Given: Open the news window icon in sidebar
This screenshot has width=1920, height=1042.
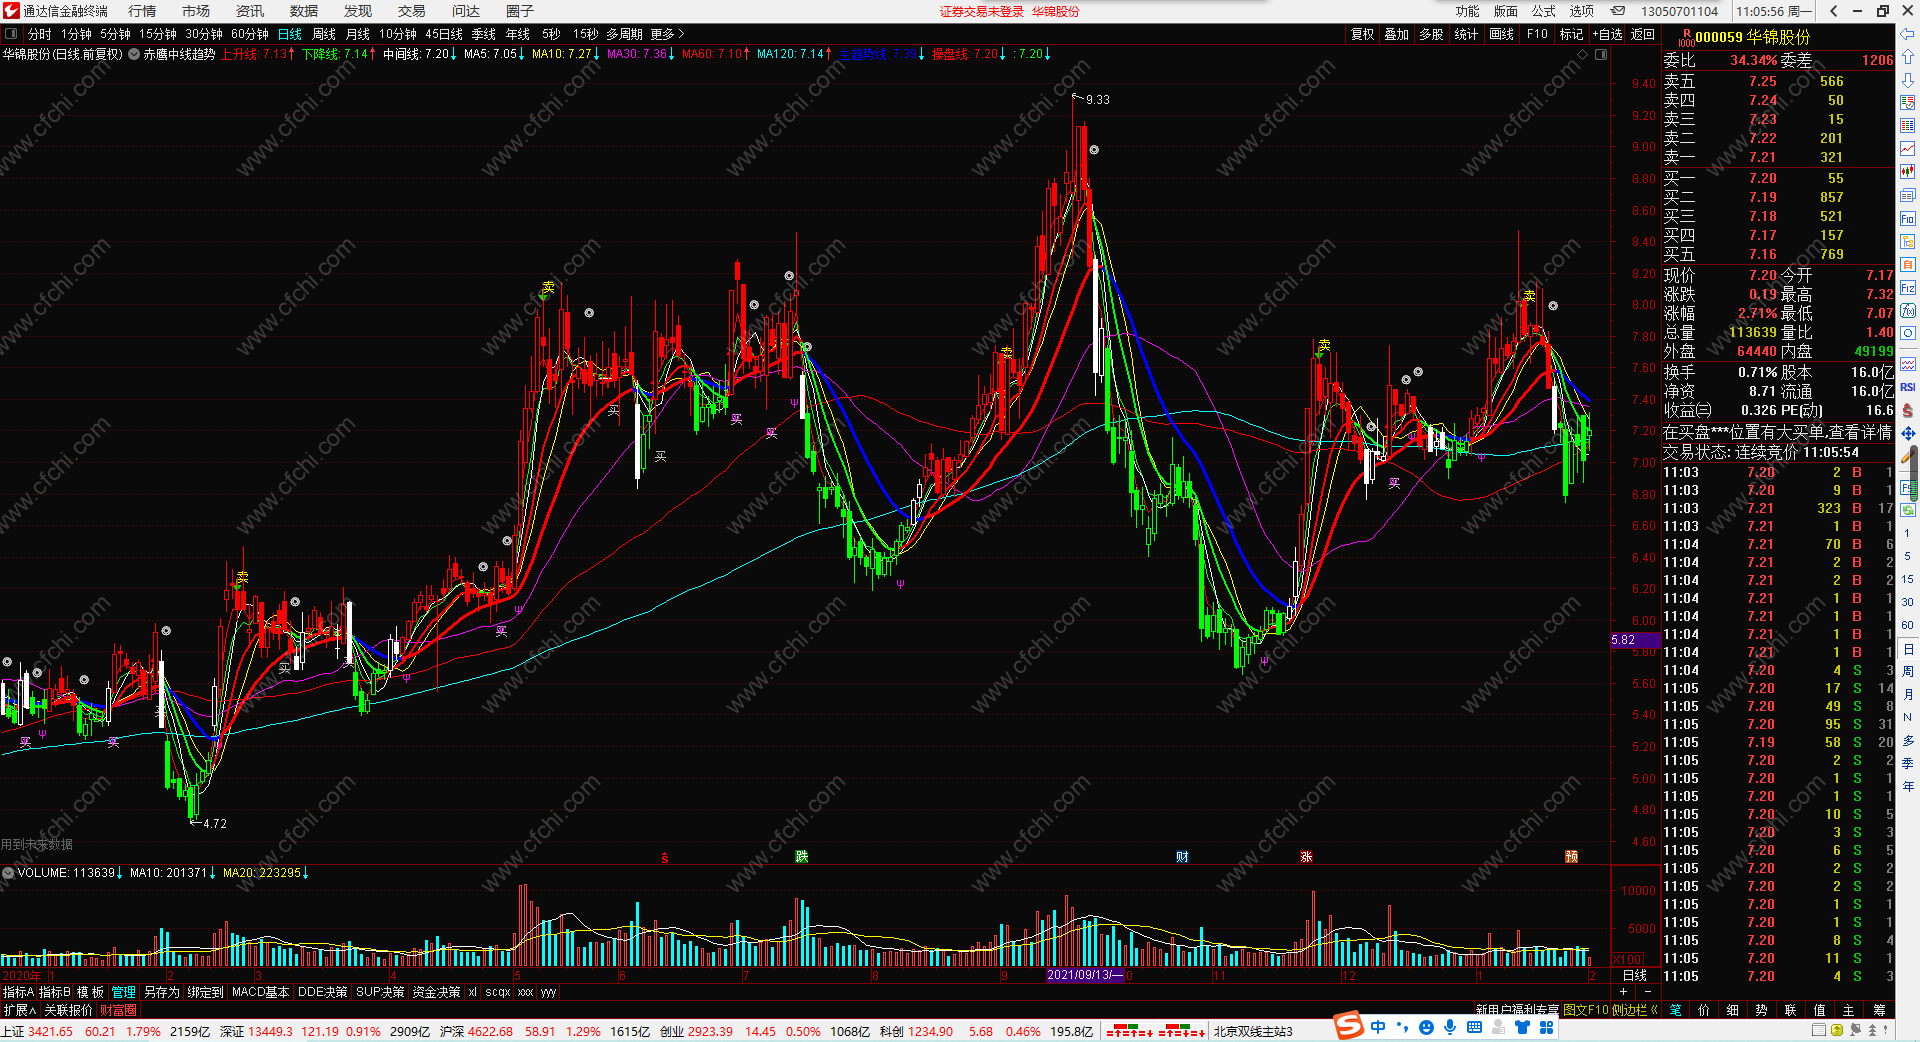Looking at the screenshot, I should tap(1908, 196).
